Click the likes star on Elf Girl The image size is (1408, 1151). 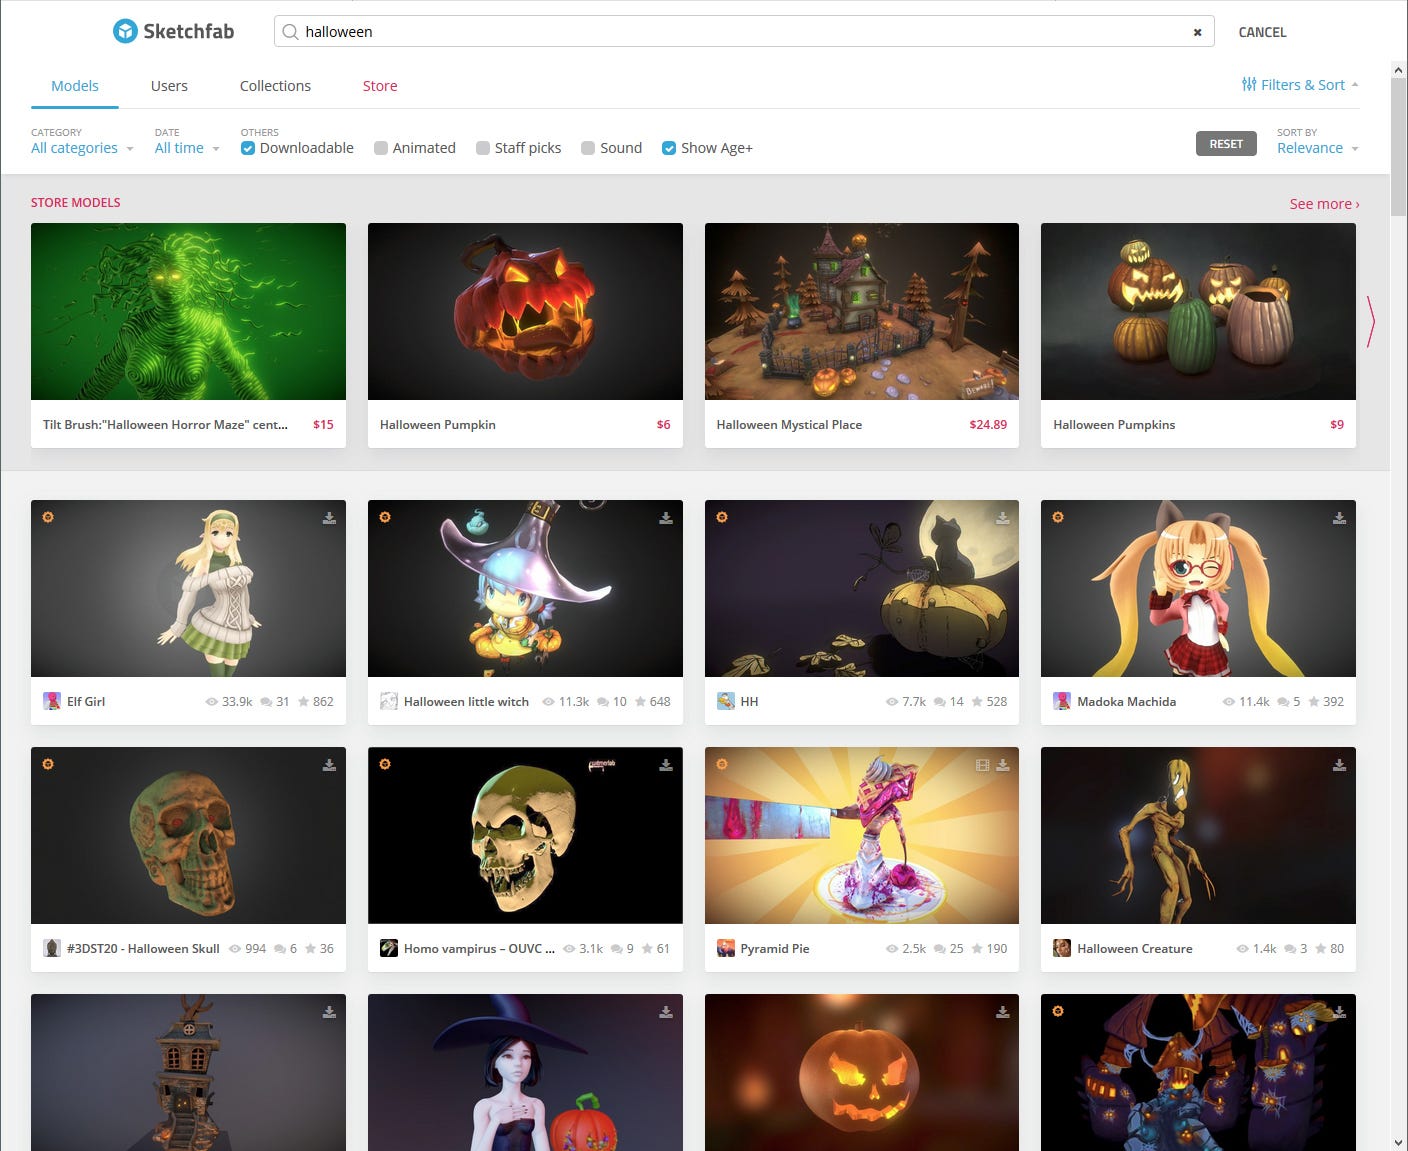(303, 702)
